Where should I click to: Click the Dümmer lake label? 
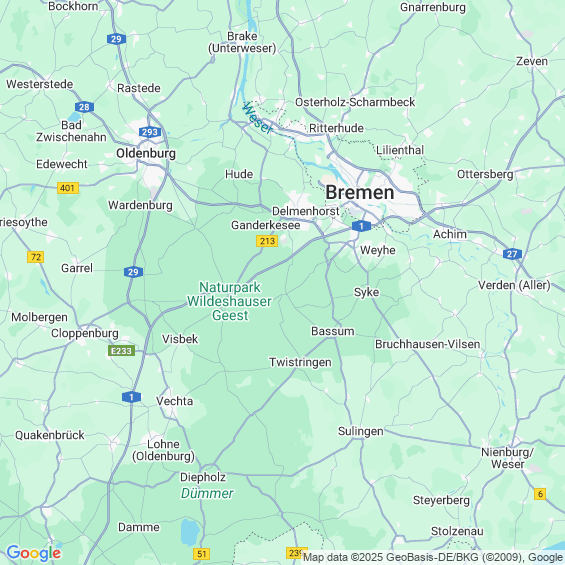(207, 493)
